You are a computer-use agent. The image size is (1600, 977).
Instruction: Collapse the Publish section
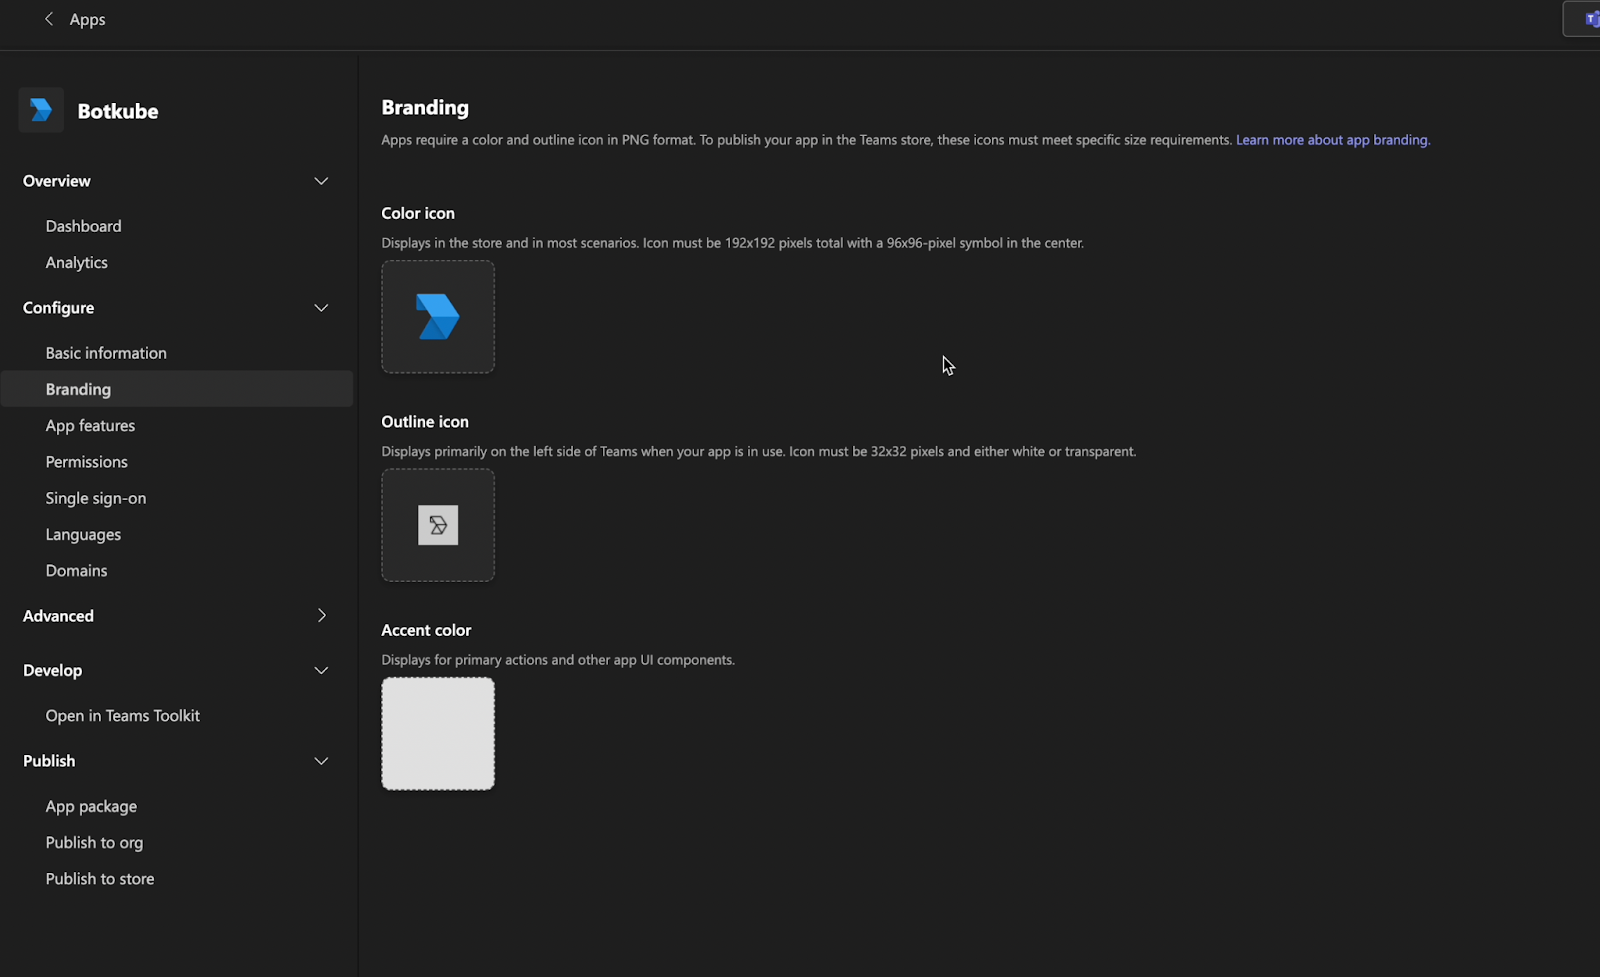tap(320, 760)
